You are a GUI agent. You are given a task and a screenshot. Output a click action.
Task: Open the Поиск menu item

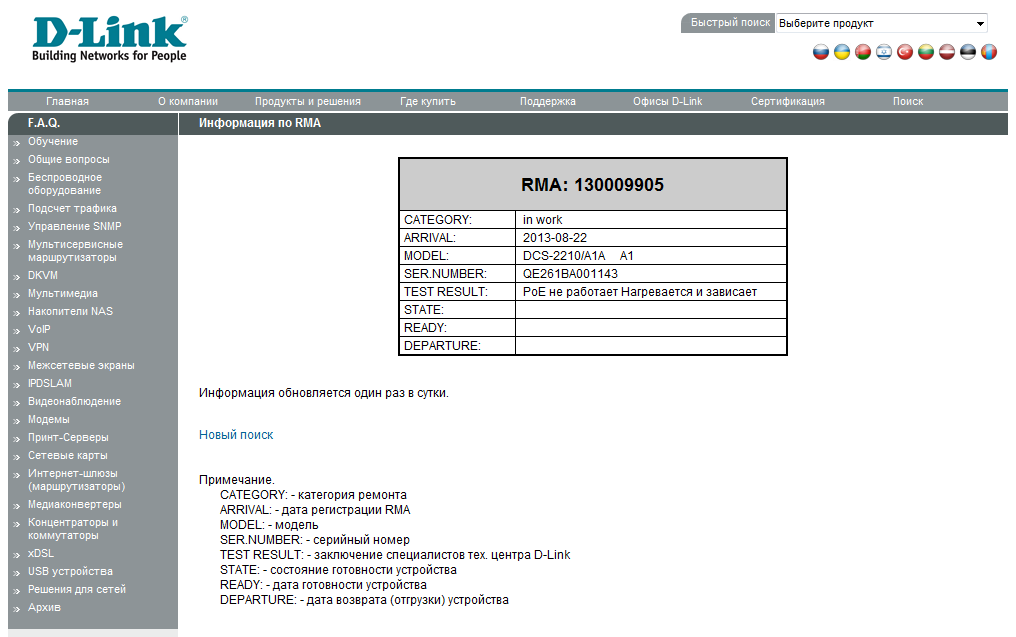pyautogui.click(x=908, y=101)
